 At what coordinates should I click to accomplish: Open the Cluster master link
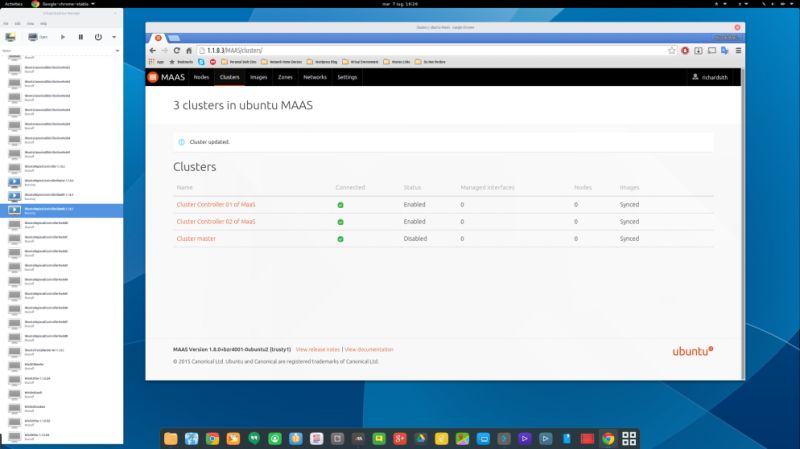(x=196, y=238)
